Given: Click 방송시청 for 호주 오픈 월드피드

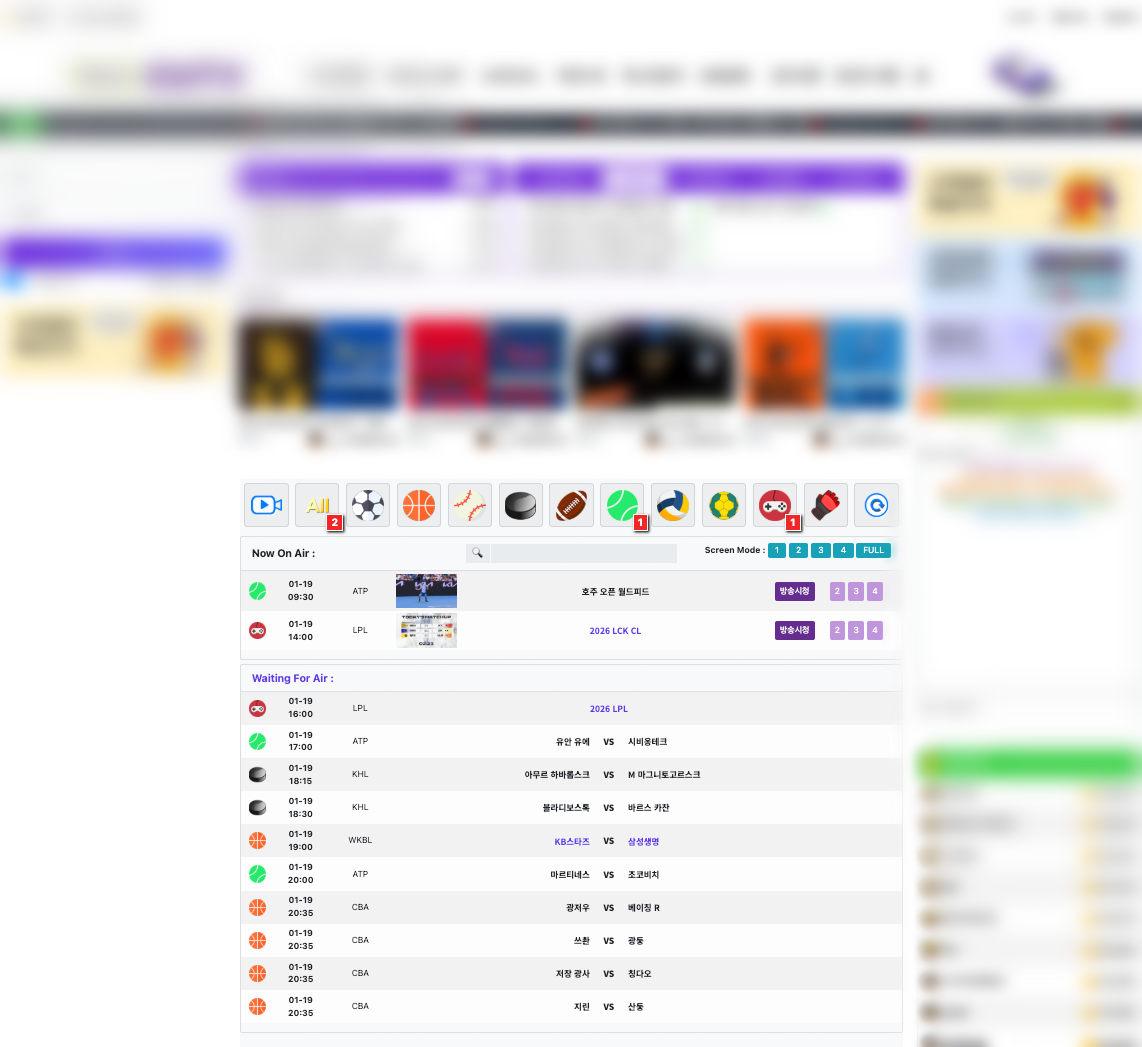Looking at the screenshot, I should coord(795,591).
